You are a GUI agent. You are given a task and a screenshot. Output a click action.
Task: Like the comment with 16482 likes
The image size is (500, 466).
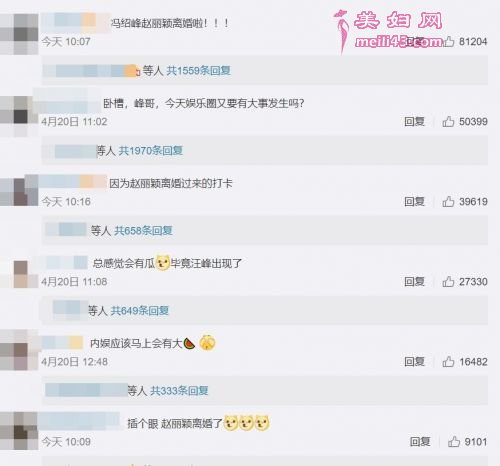448,361
